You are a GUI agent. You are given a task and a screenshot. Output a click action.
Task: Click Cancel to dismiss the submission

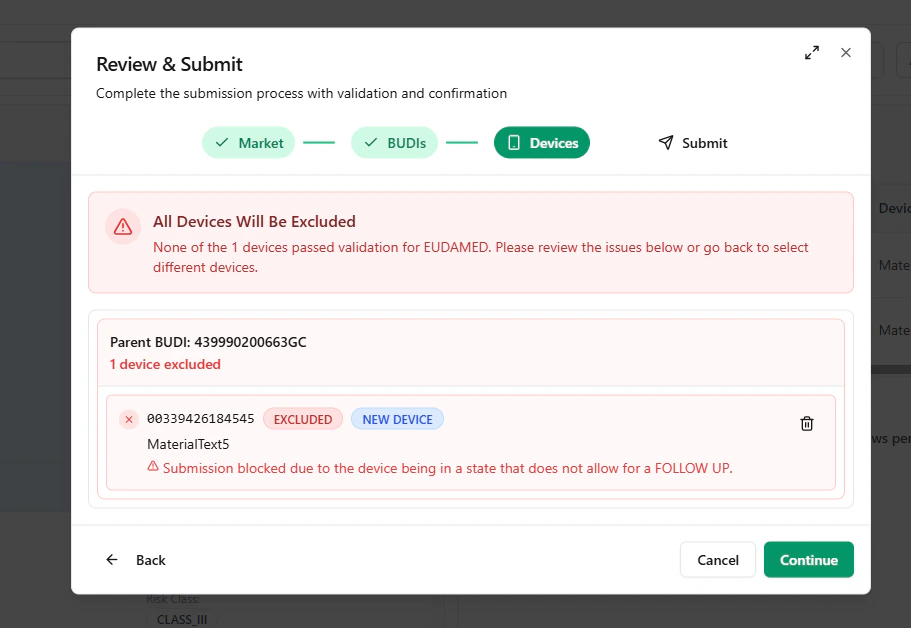tap(717, 560)
